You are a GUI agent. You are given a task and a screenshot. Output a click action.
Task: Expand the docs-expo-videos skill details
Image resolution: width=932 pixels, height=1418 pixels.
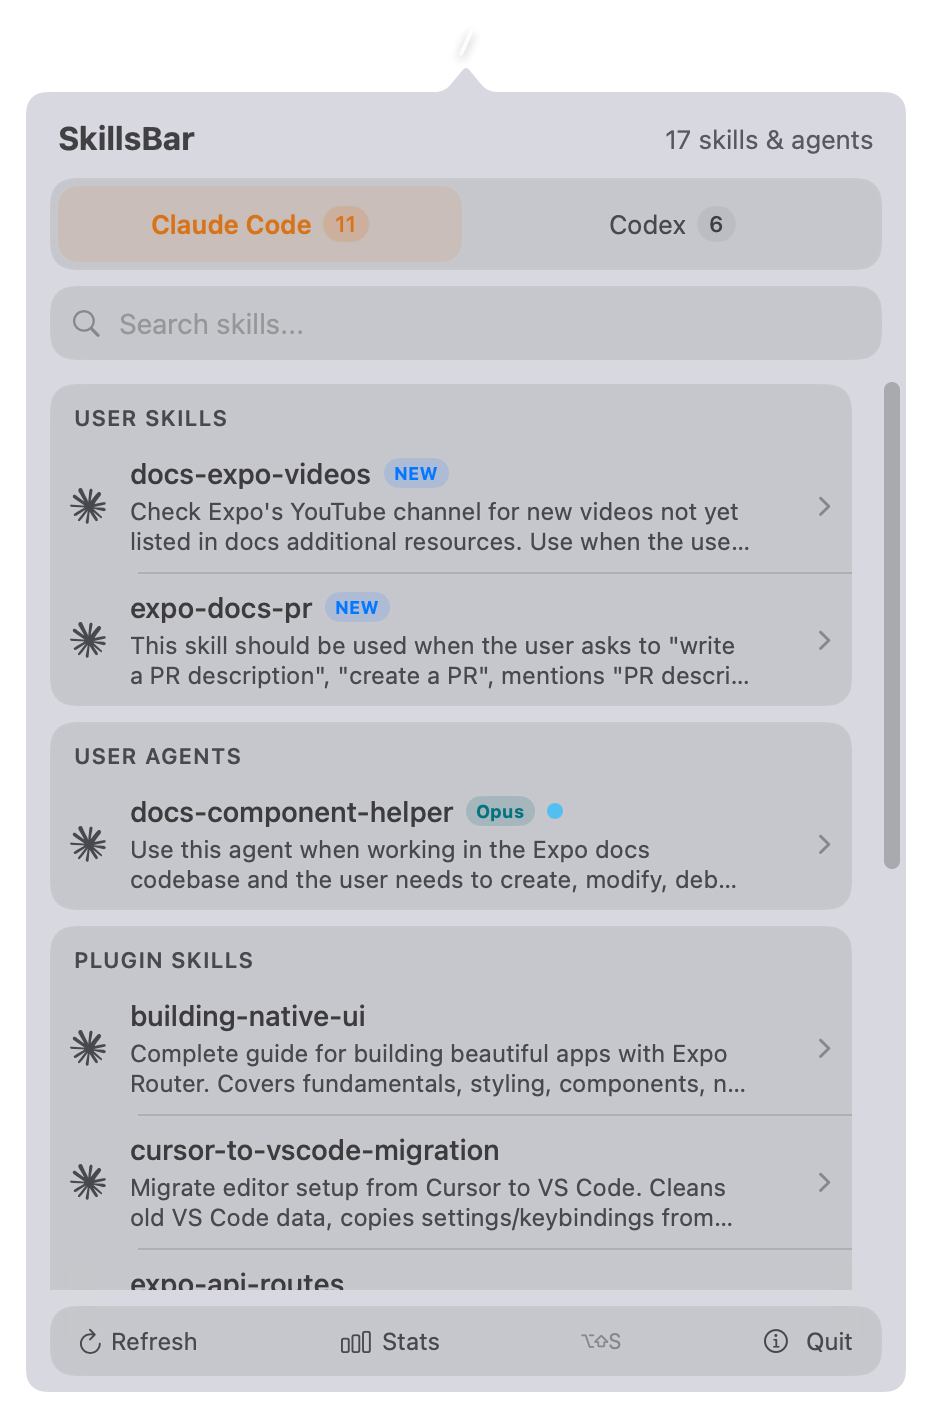tap(824, 507)
